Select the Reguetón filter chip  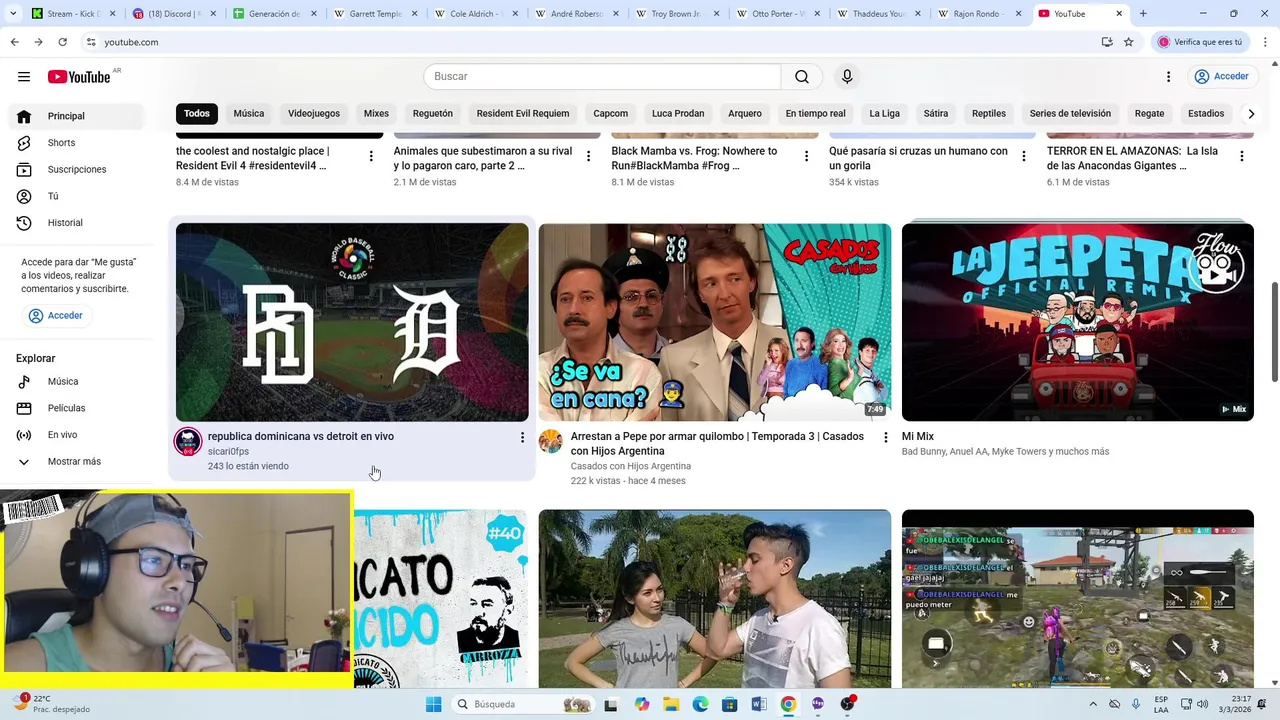coord(433,114)
